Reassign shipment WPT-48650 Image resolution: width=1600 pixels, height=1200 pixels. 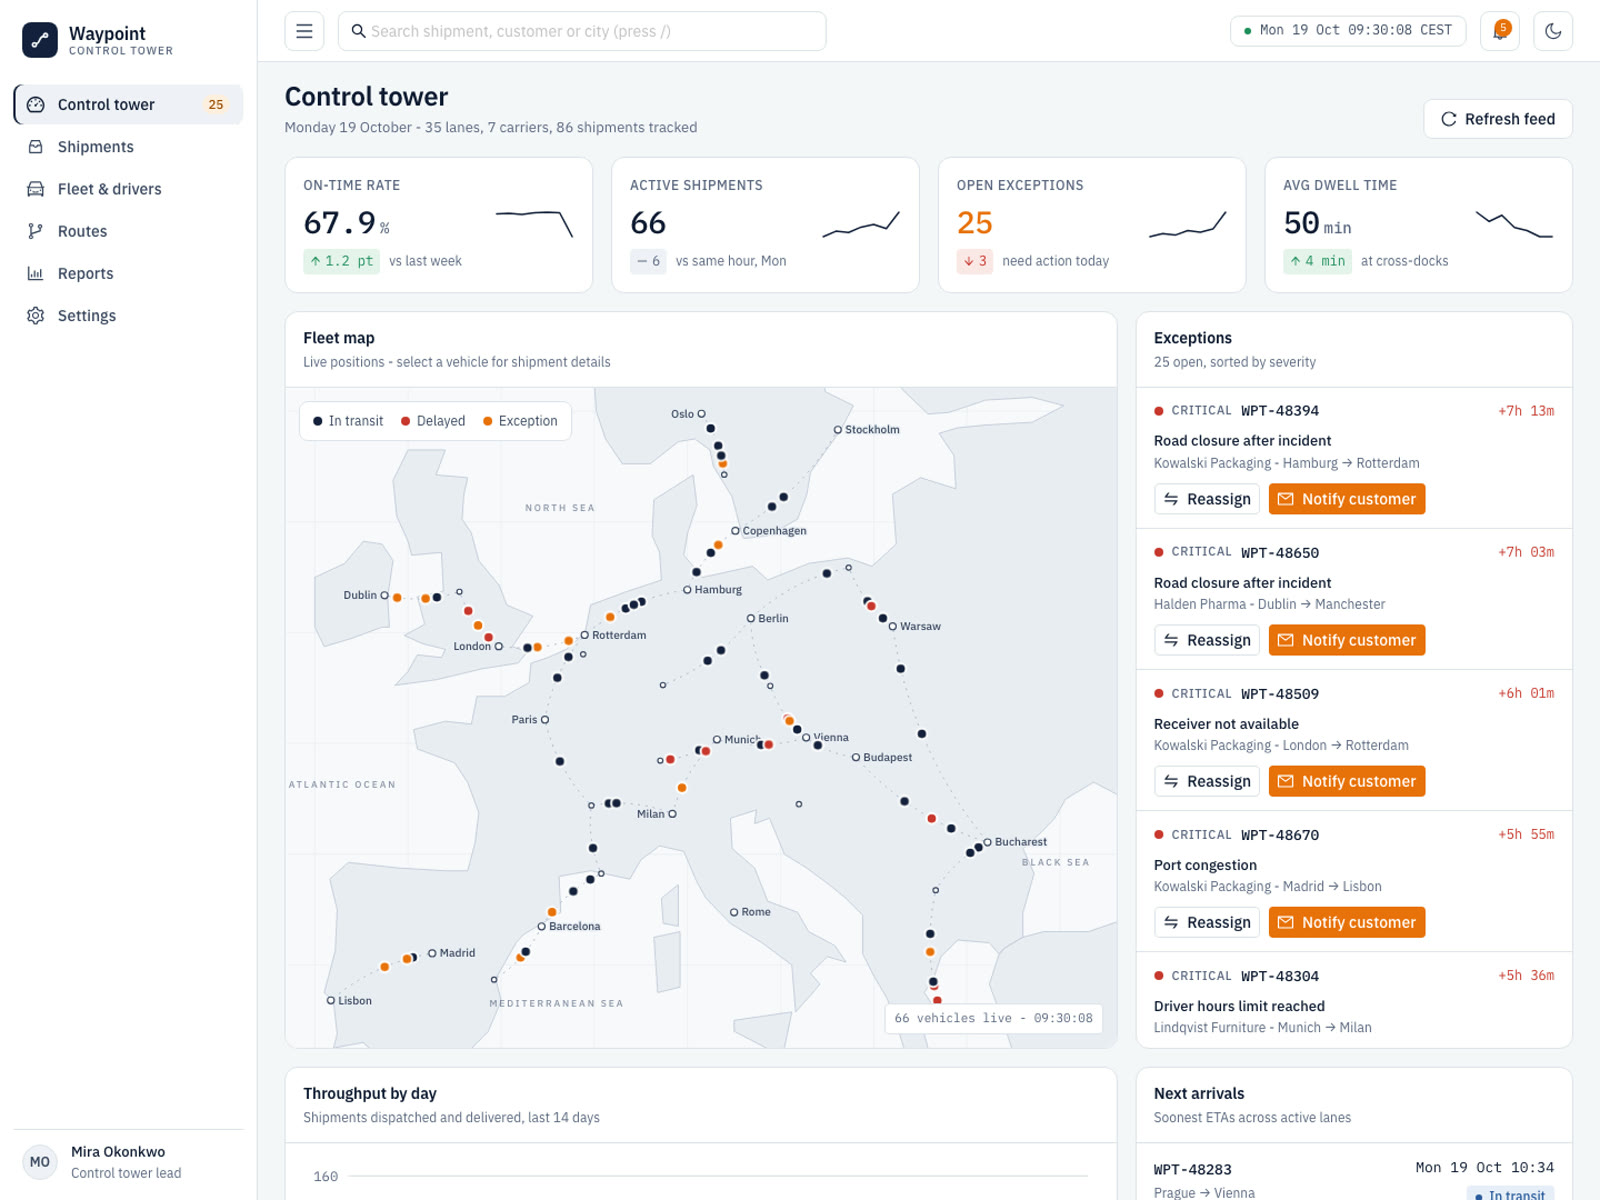[1207, 640]
